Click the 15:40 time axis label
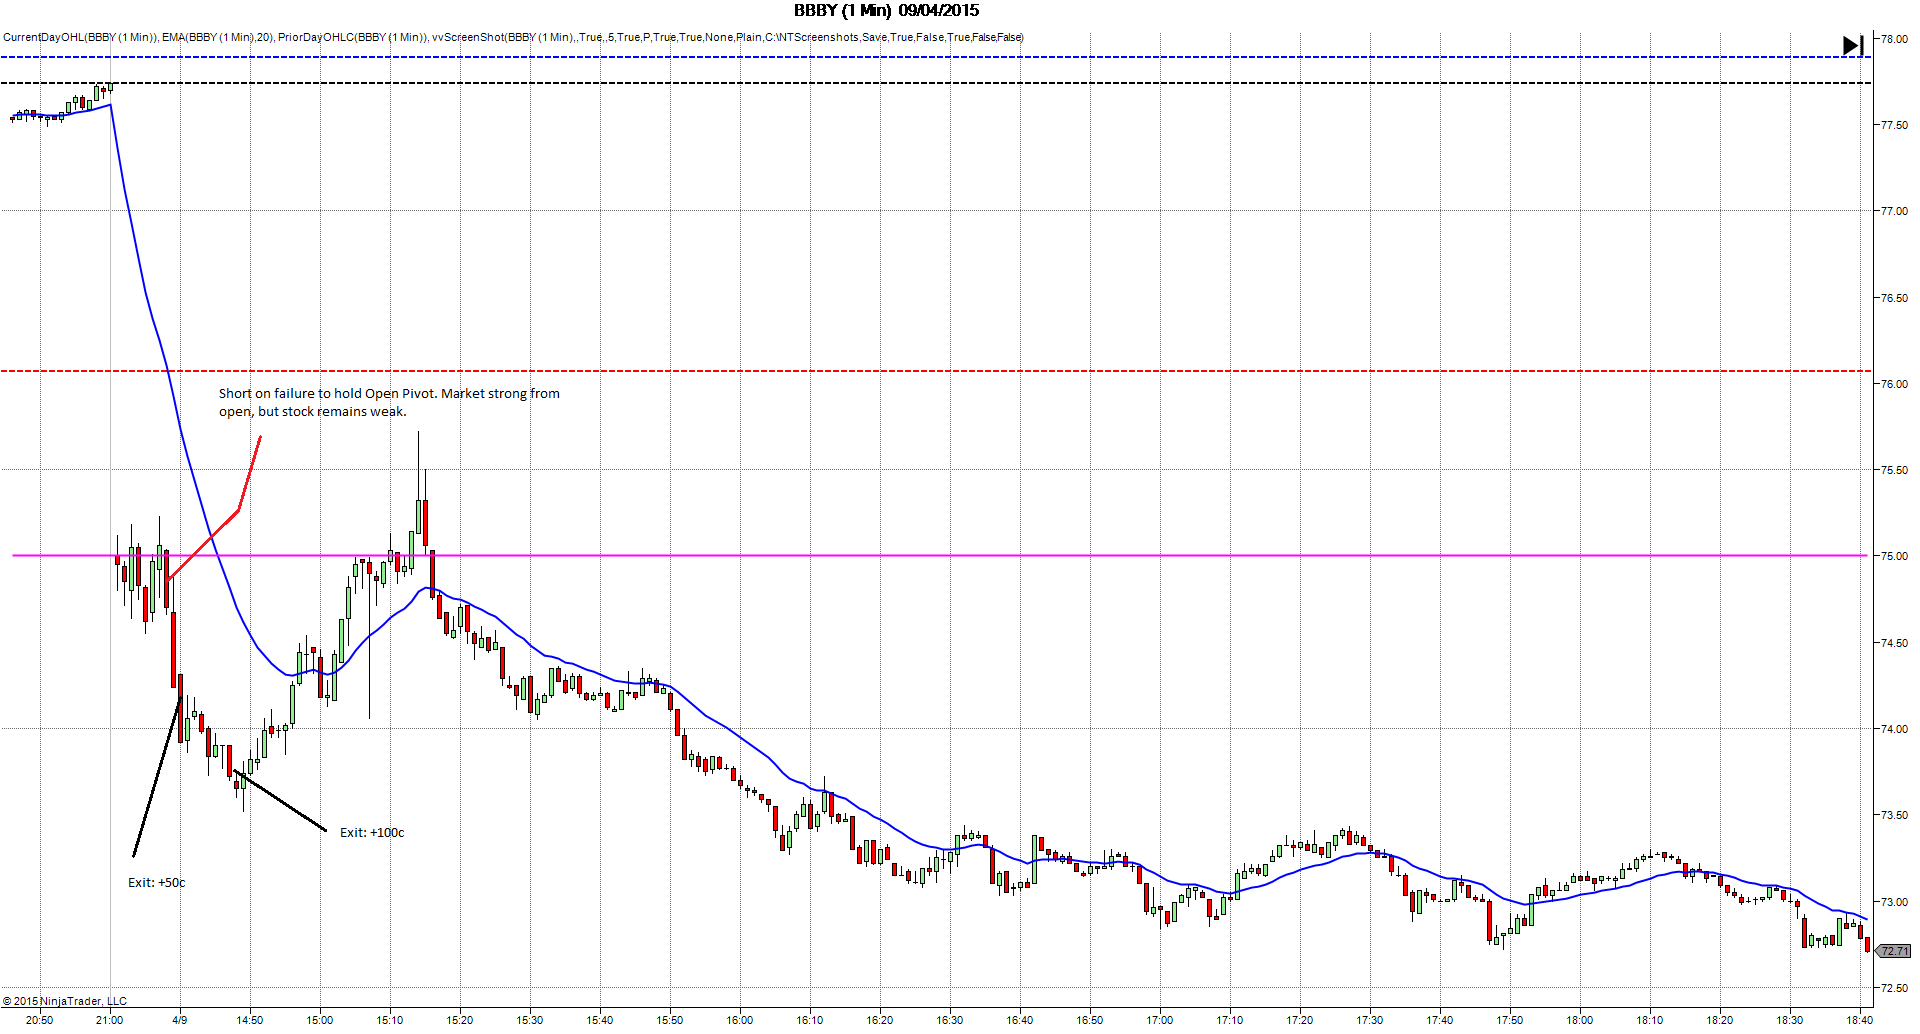The width and height of the screenshot is (1920, 1034). point(600,1020)
